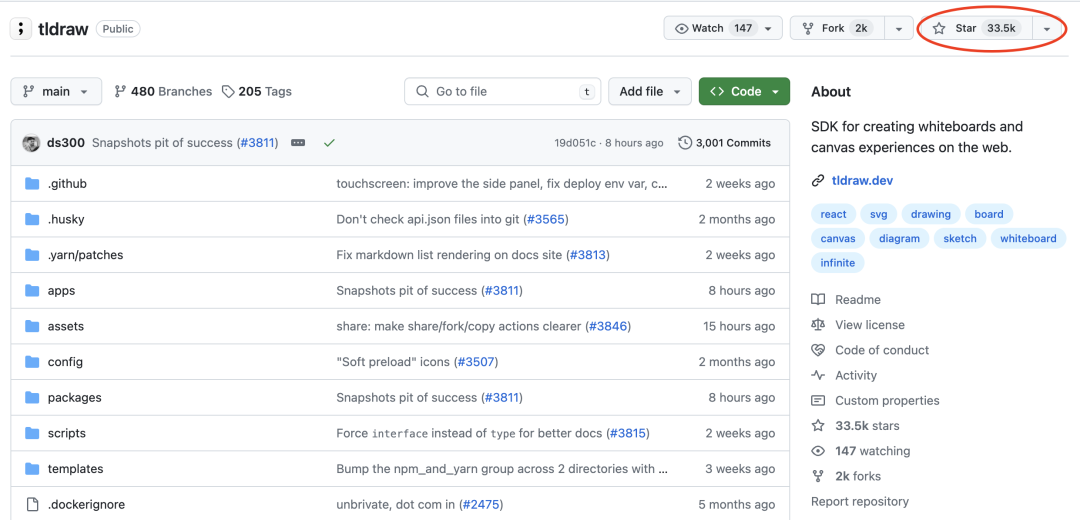The image size is (1080, 520).
Task: Expand the Fork options dropdown arrow
Action: click(899, 28)
